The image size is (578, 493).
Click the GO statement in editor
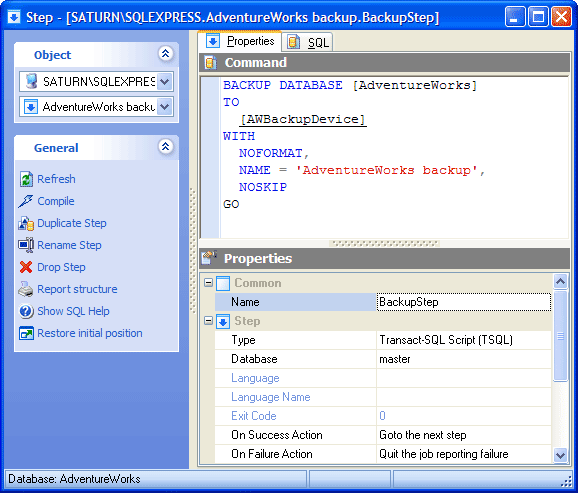231,204
